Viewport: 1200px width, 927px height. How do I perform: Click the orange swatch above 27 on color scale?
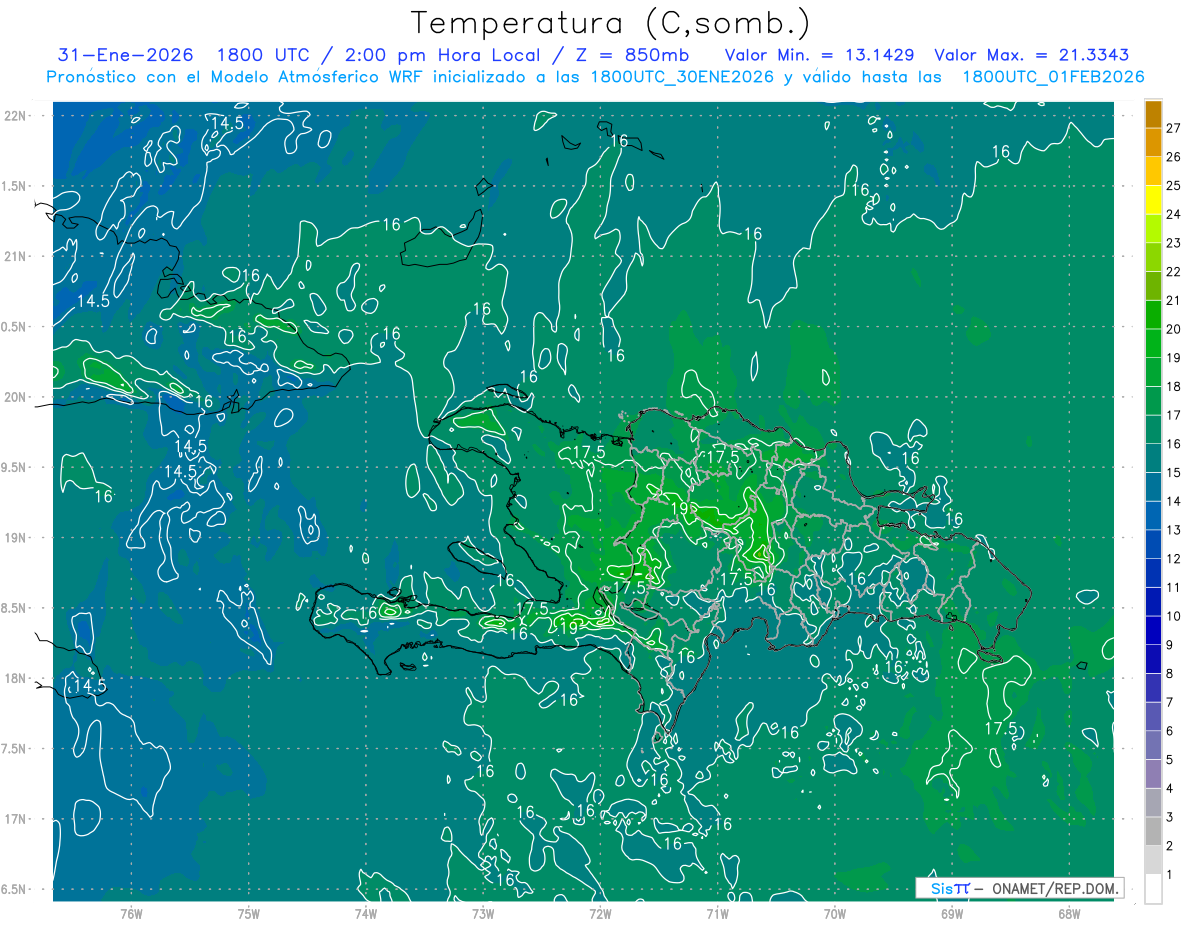pos(1153,114)
